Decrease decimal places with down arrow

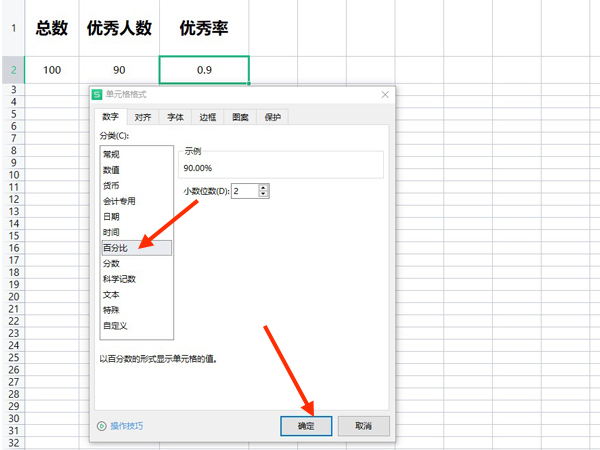263,194
